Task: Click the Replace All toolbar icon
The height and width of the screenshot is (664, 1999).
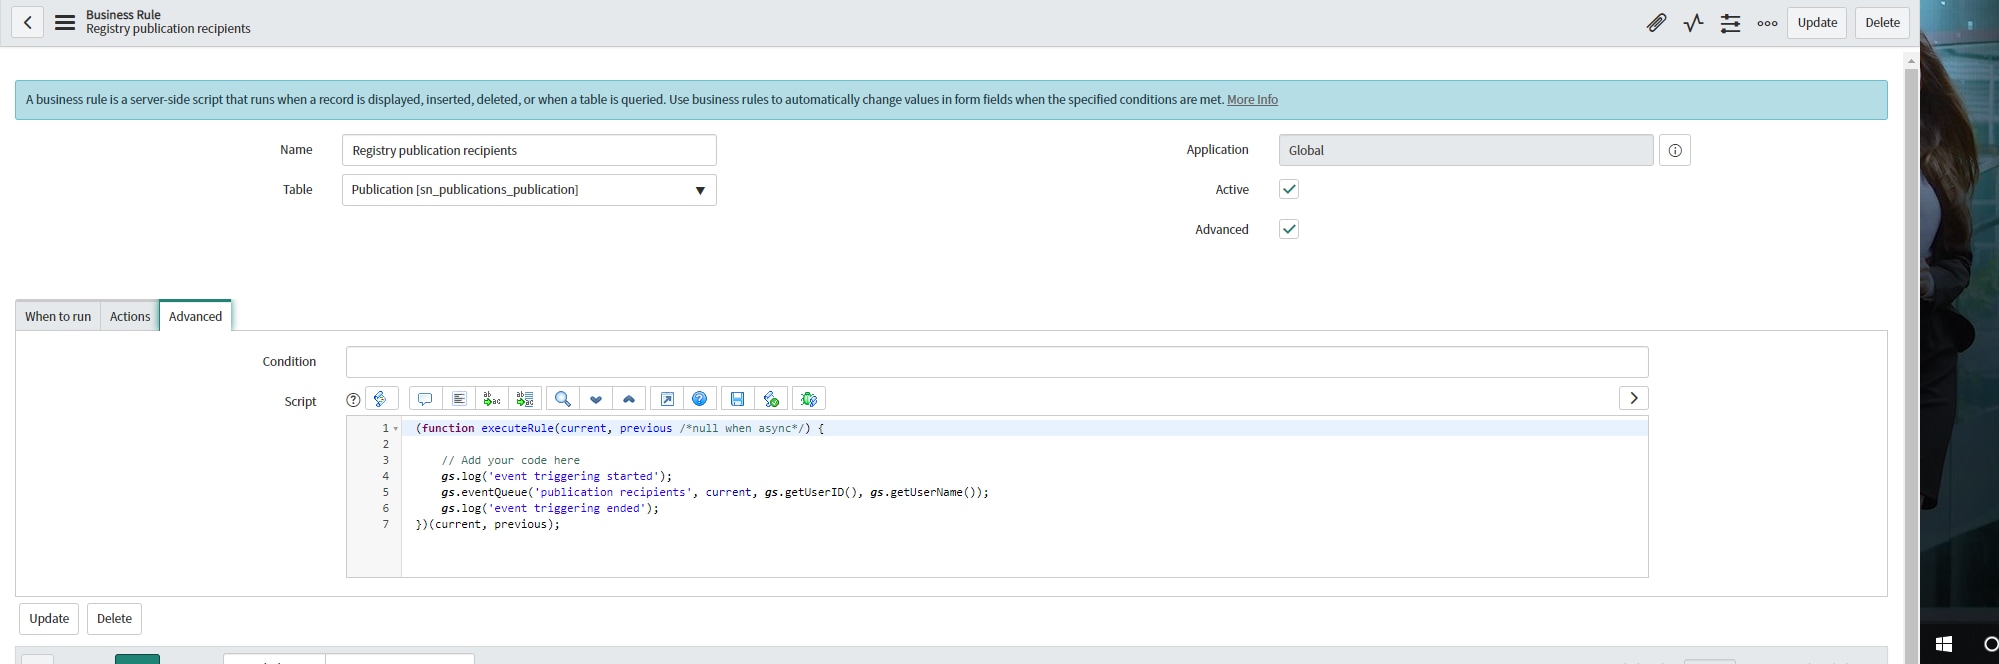Action: 525,399
